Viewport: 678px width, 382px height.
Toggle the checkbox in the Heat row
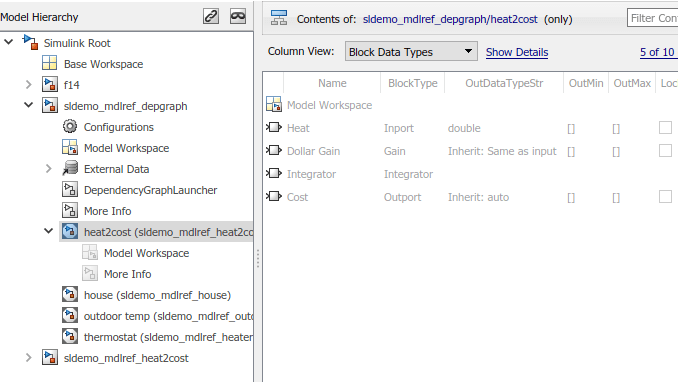[x=665, y=128]
